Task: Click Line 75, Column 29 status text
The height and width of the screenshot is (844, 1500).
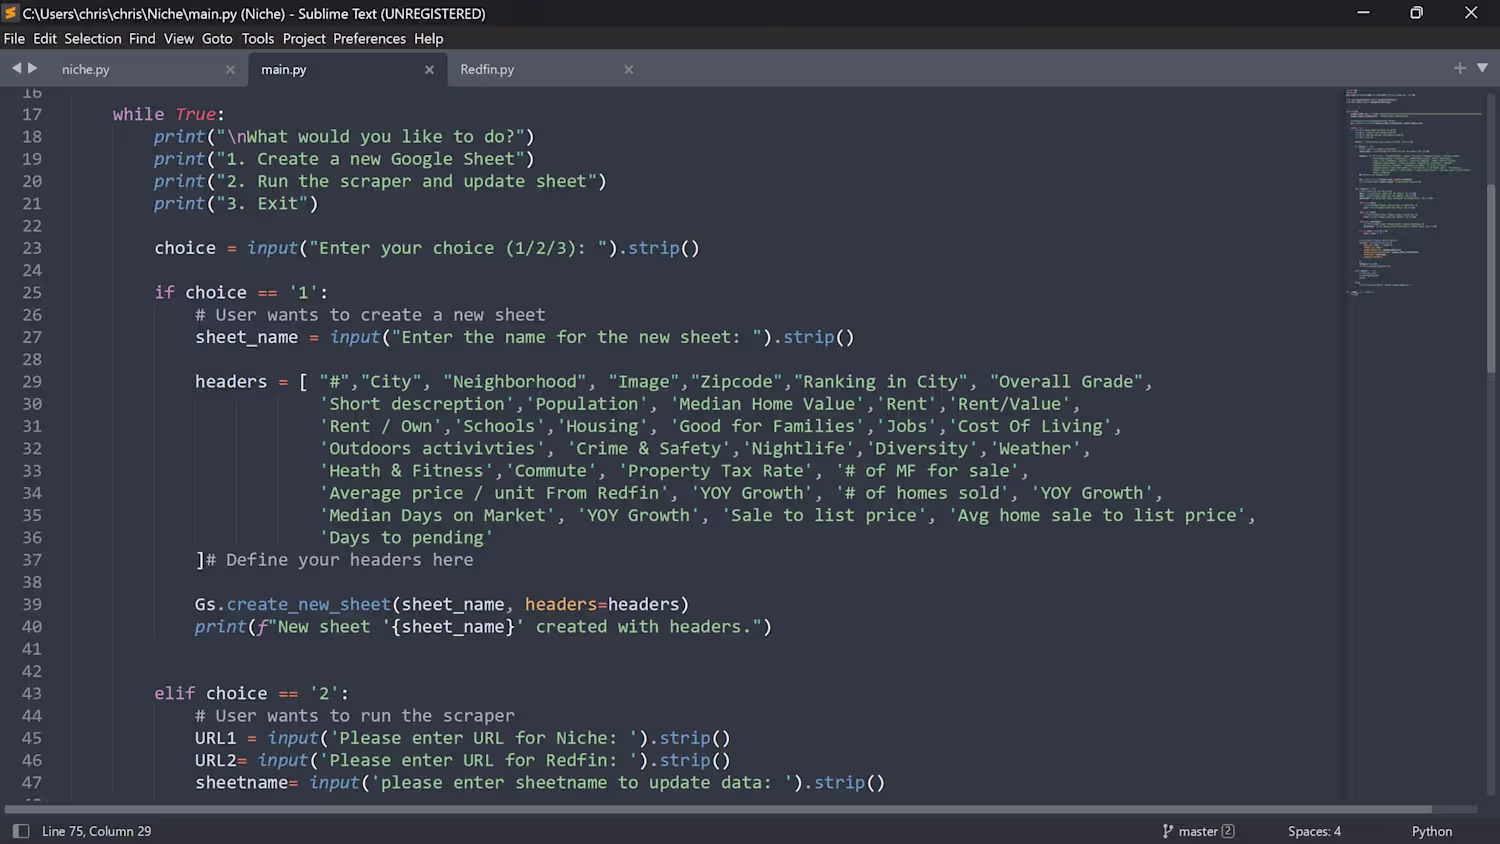Action: tap(96, 831)
